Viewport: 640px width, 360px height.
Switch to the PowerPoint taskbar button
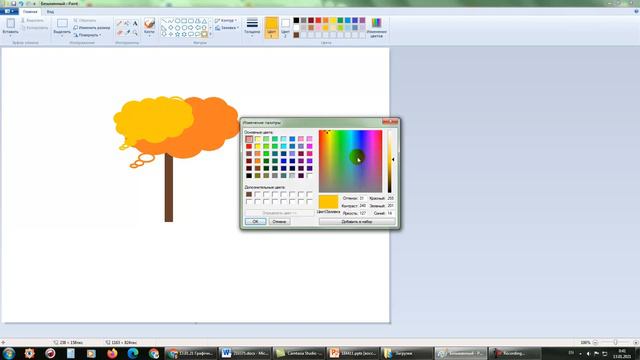pos(353,353)
